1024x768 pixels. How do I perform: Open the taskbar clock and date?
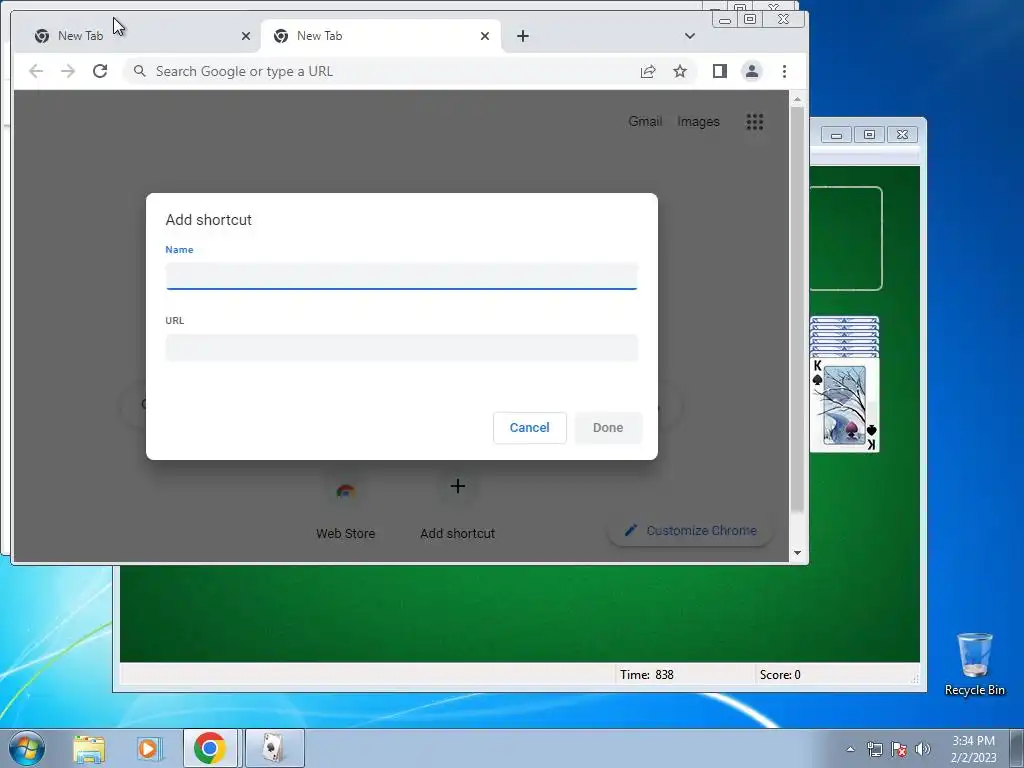coord(973,749)
